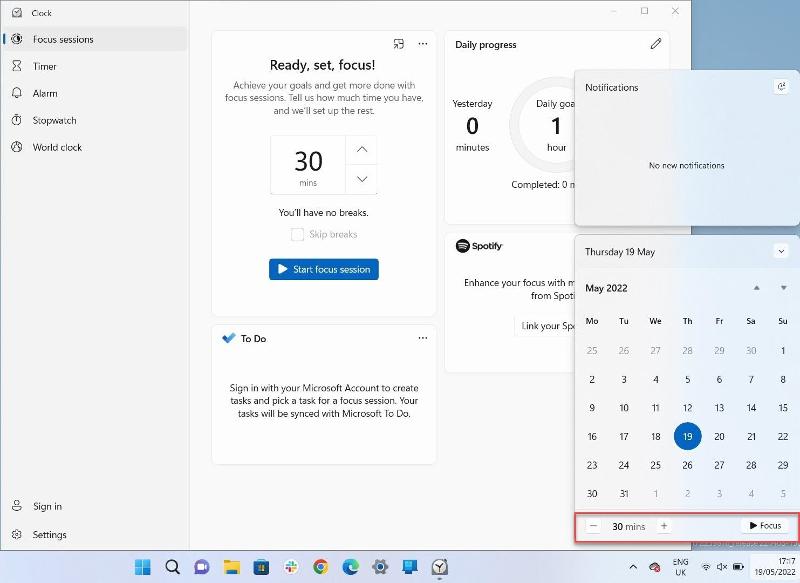Open taskbar Search
The image size is (800, 583).
coord(172,567)
